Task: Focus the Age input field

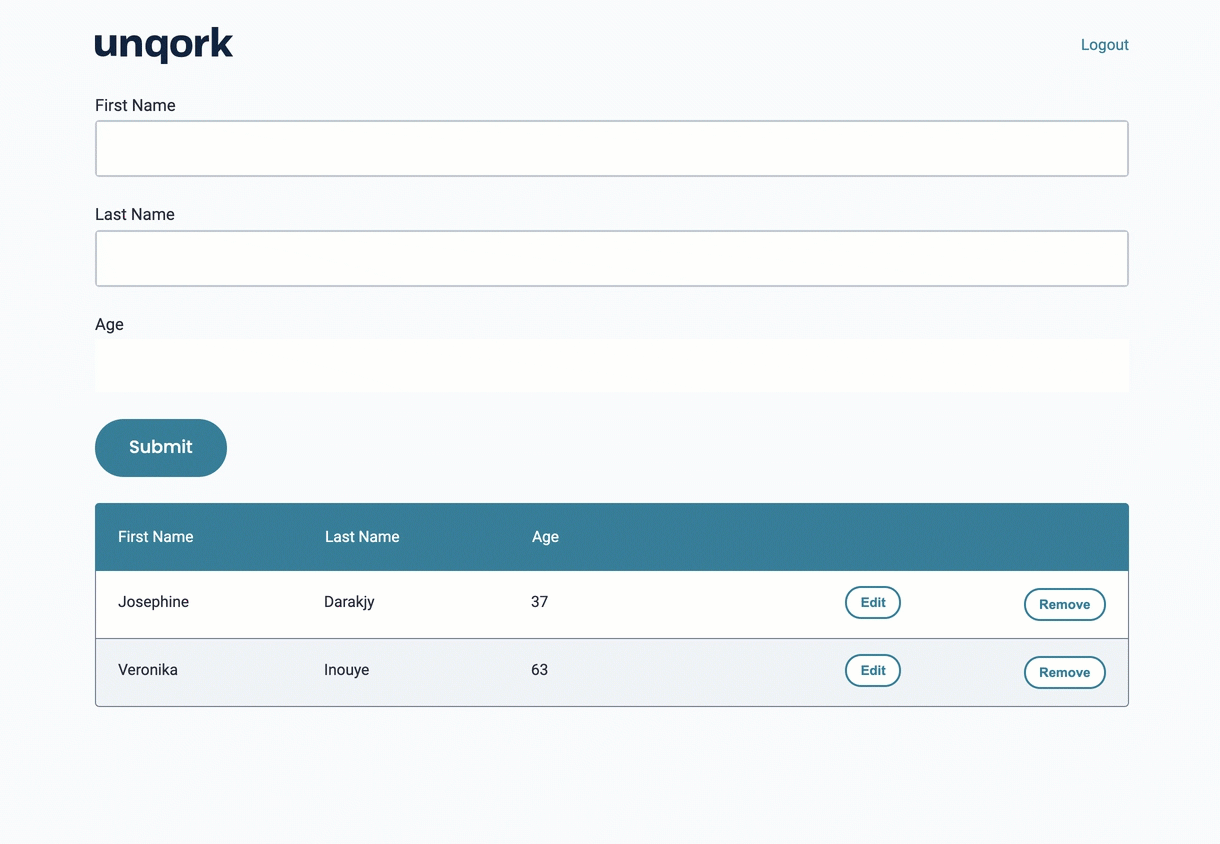Action: point(612,366)
